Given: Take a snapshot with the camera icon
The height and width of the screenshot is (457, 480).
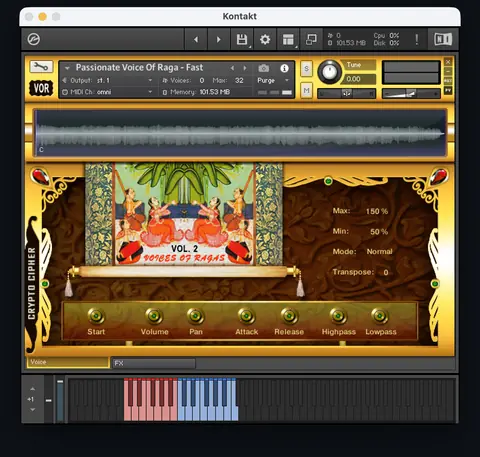Looking at the screenshot, I should pos(264,68).
